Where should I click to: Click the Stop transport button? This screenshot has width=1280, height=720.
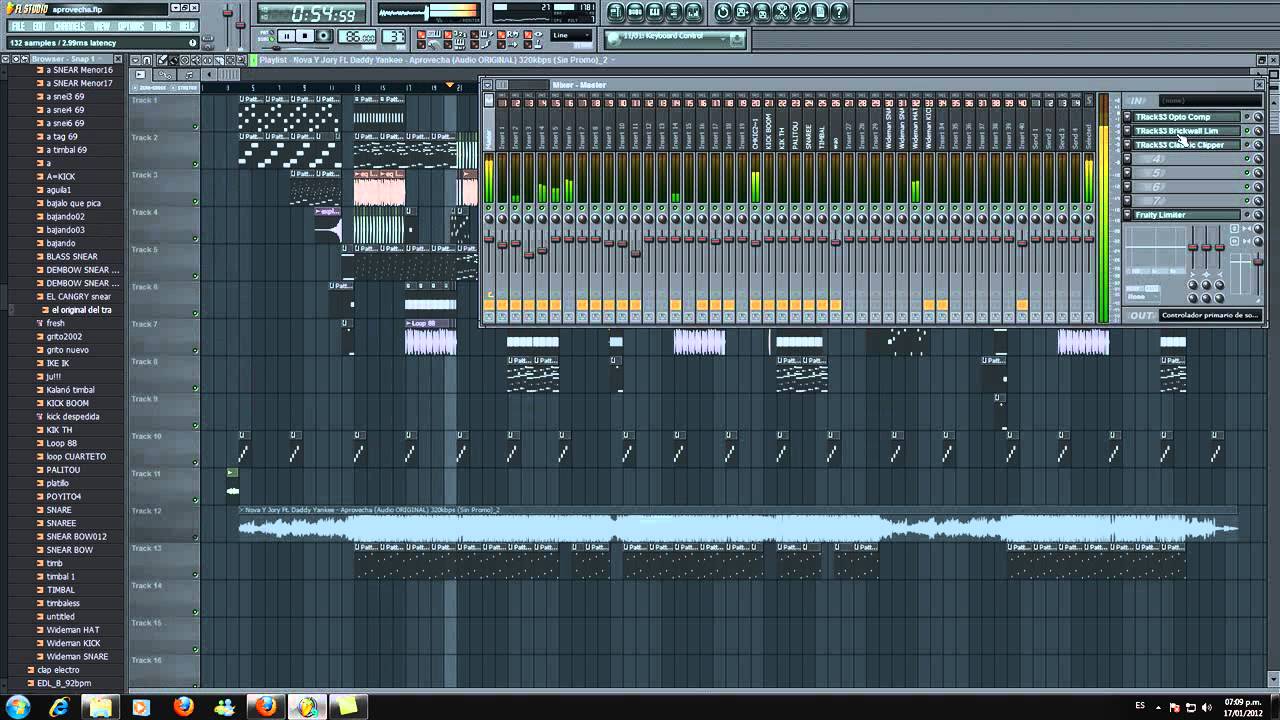[x=305, y=37]
